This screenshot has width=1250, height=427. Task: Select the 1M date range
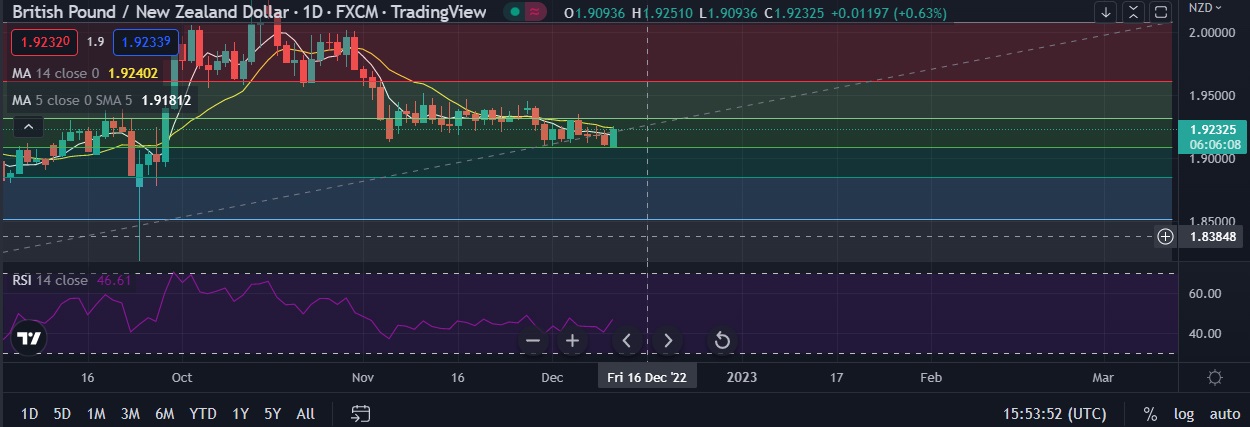(96, 414)
